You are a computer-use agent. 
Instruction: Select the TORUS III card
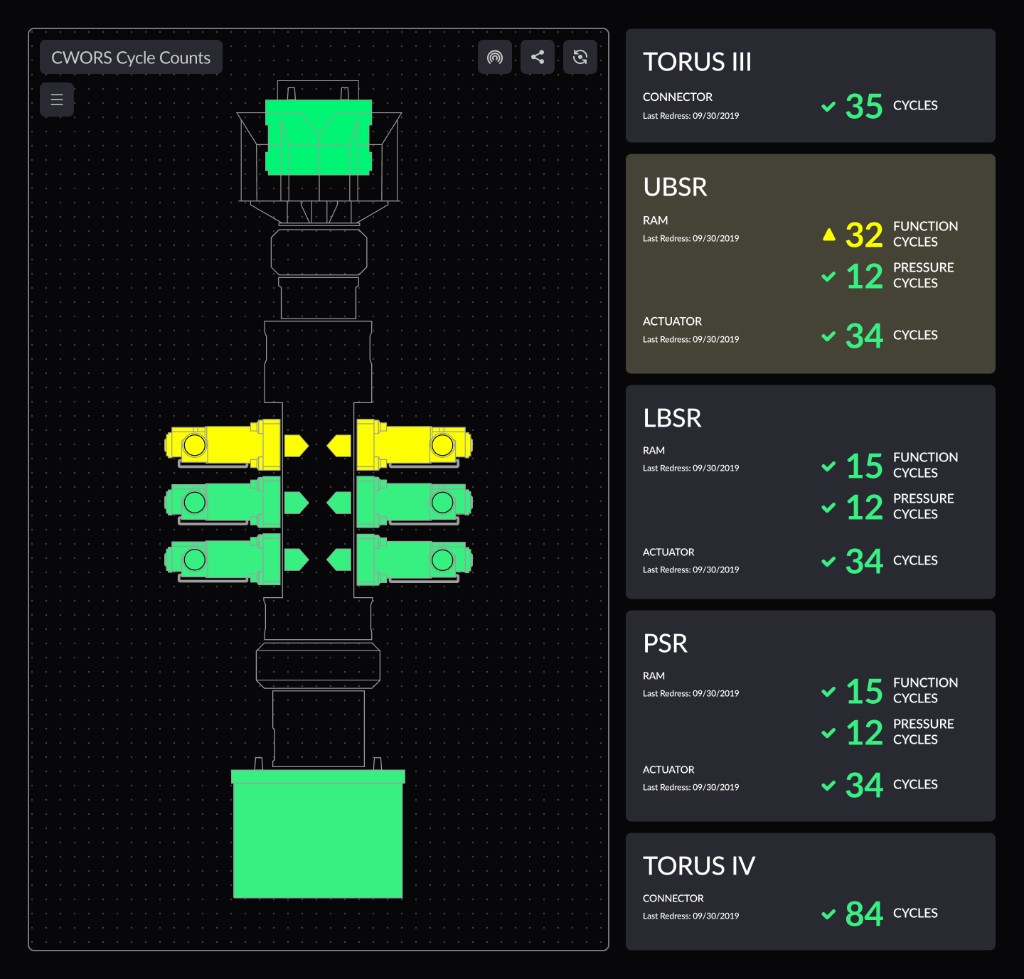pyautogui.click(x=810, y=86)
